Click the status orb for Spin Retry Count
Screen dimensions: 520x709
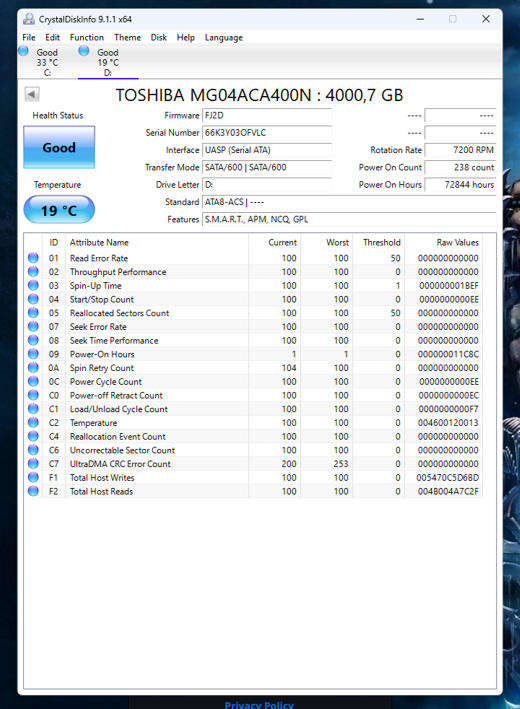tap(33, 368)
